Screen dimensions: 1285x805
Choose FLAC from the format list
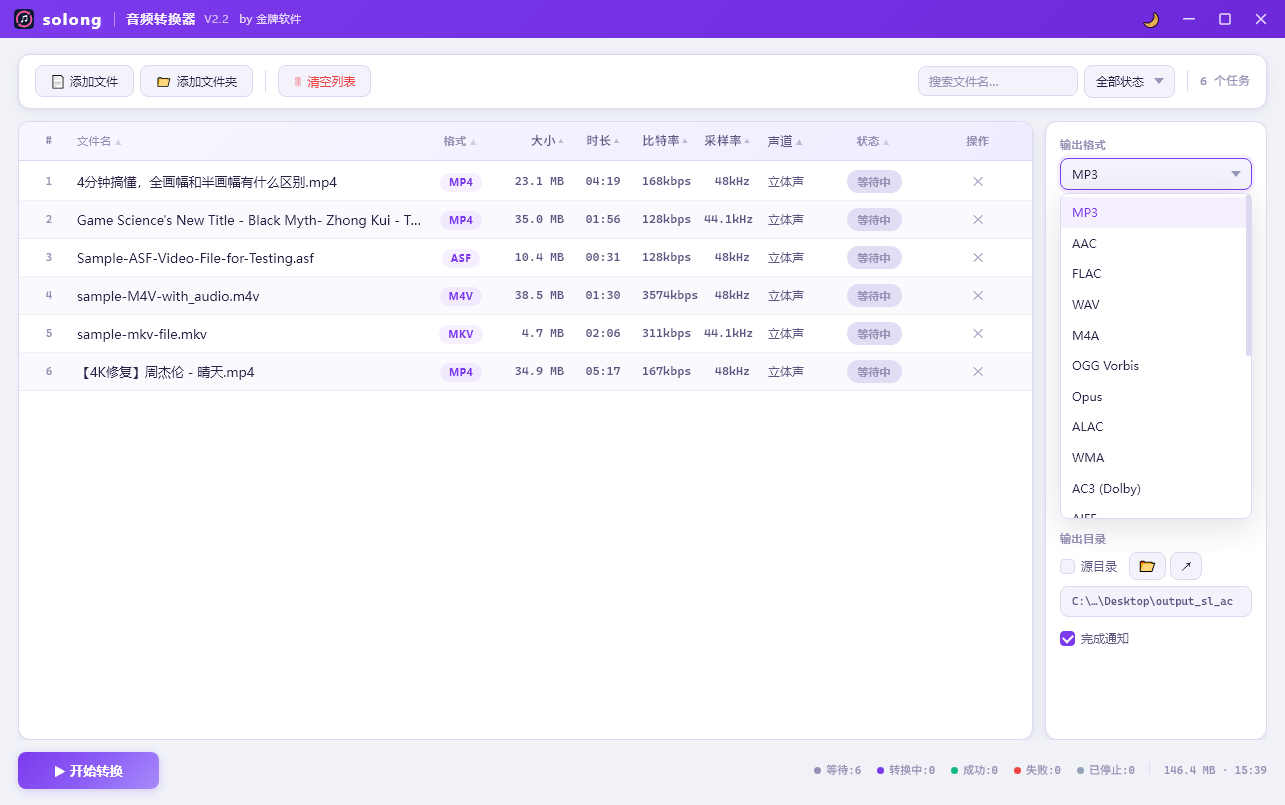(x=1086, y=274)
